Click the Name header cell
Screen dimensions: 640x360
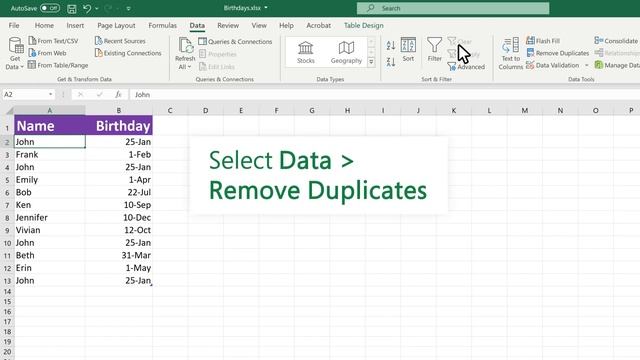(50, 125)
